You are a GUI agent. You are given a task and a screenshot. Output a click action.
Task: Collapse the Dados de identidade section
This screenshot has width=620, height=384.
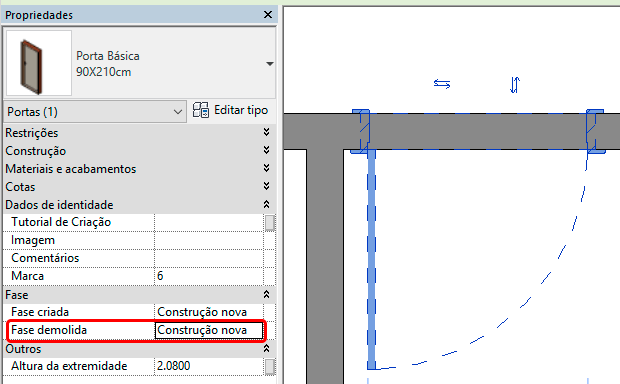click(267, 204)
